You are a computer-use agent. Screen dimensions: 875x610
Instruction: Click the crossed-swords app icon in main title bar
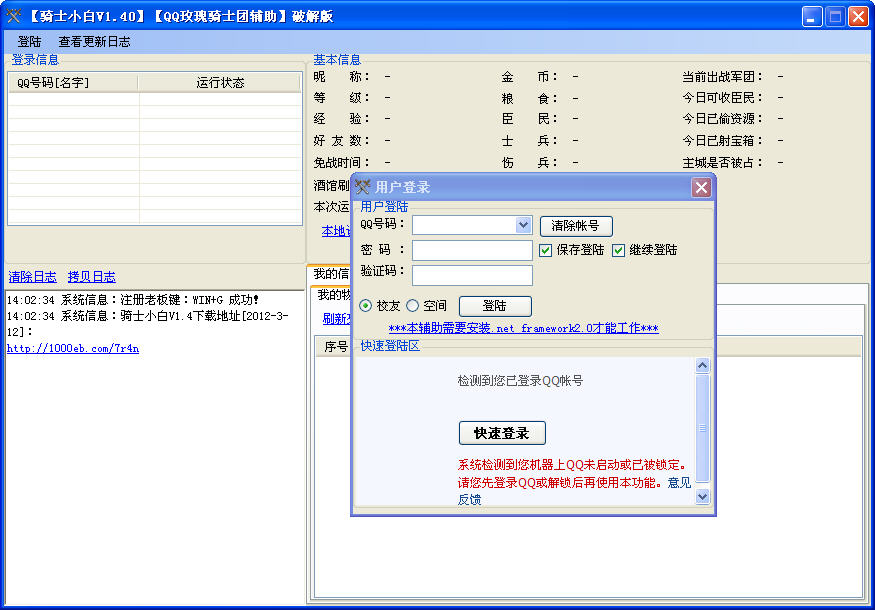pyautogui.click(x=13, y=16)
